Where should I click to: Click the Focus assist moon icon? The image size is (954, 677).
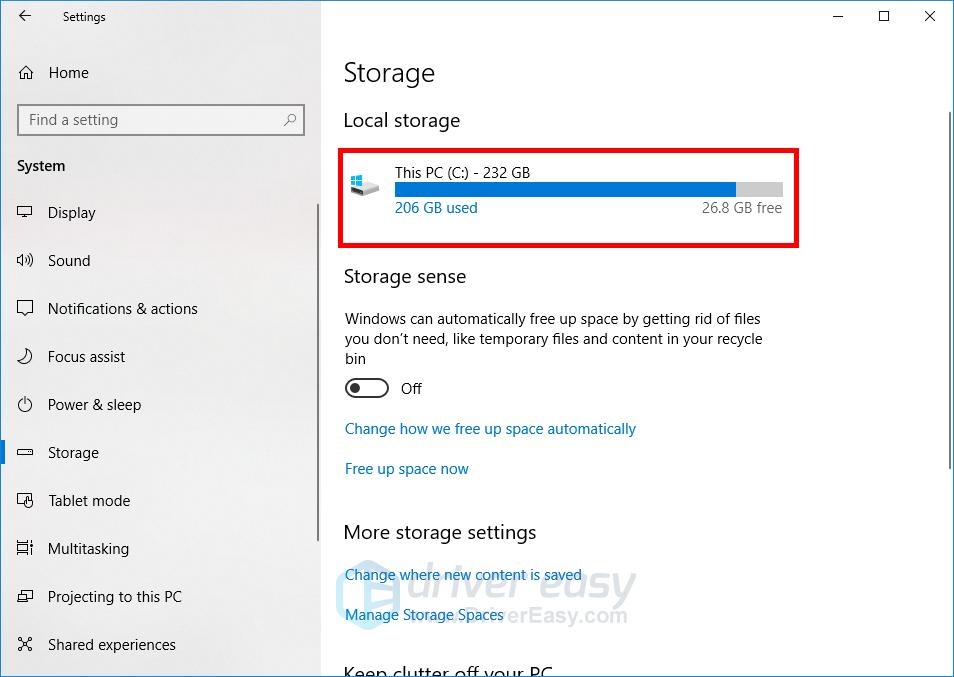26,356
